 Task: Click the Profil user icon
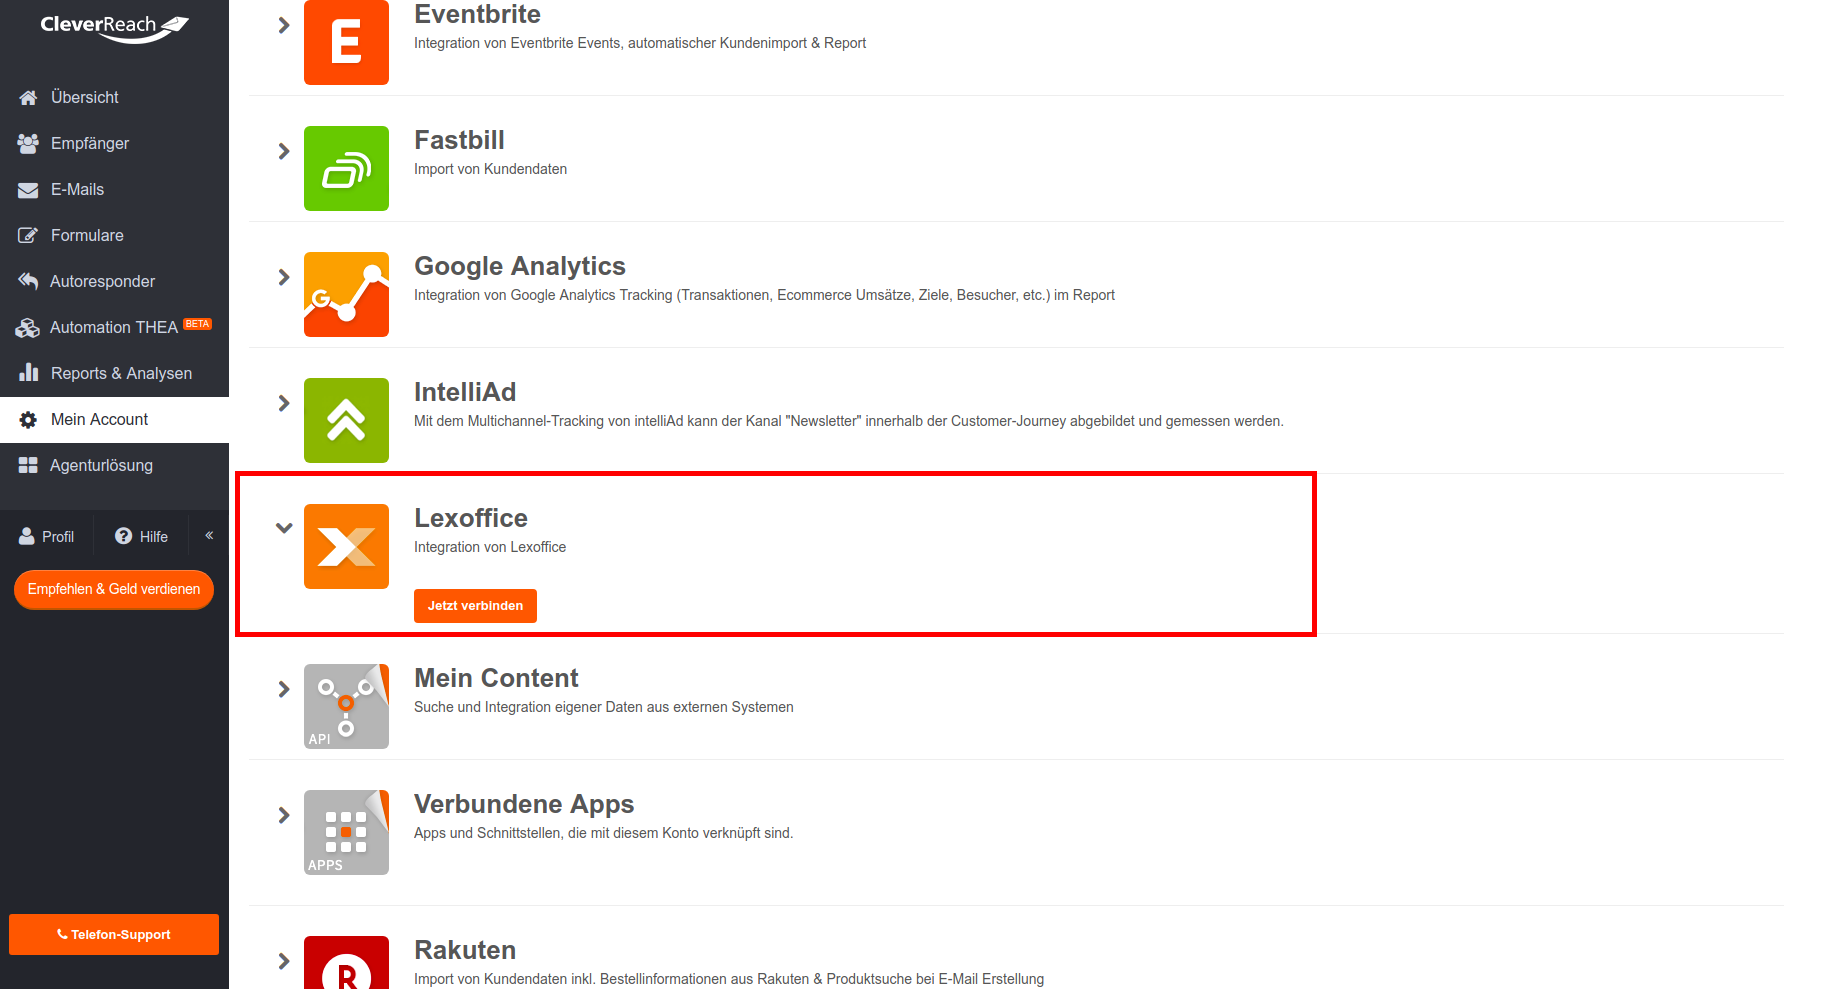point(27,537)
